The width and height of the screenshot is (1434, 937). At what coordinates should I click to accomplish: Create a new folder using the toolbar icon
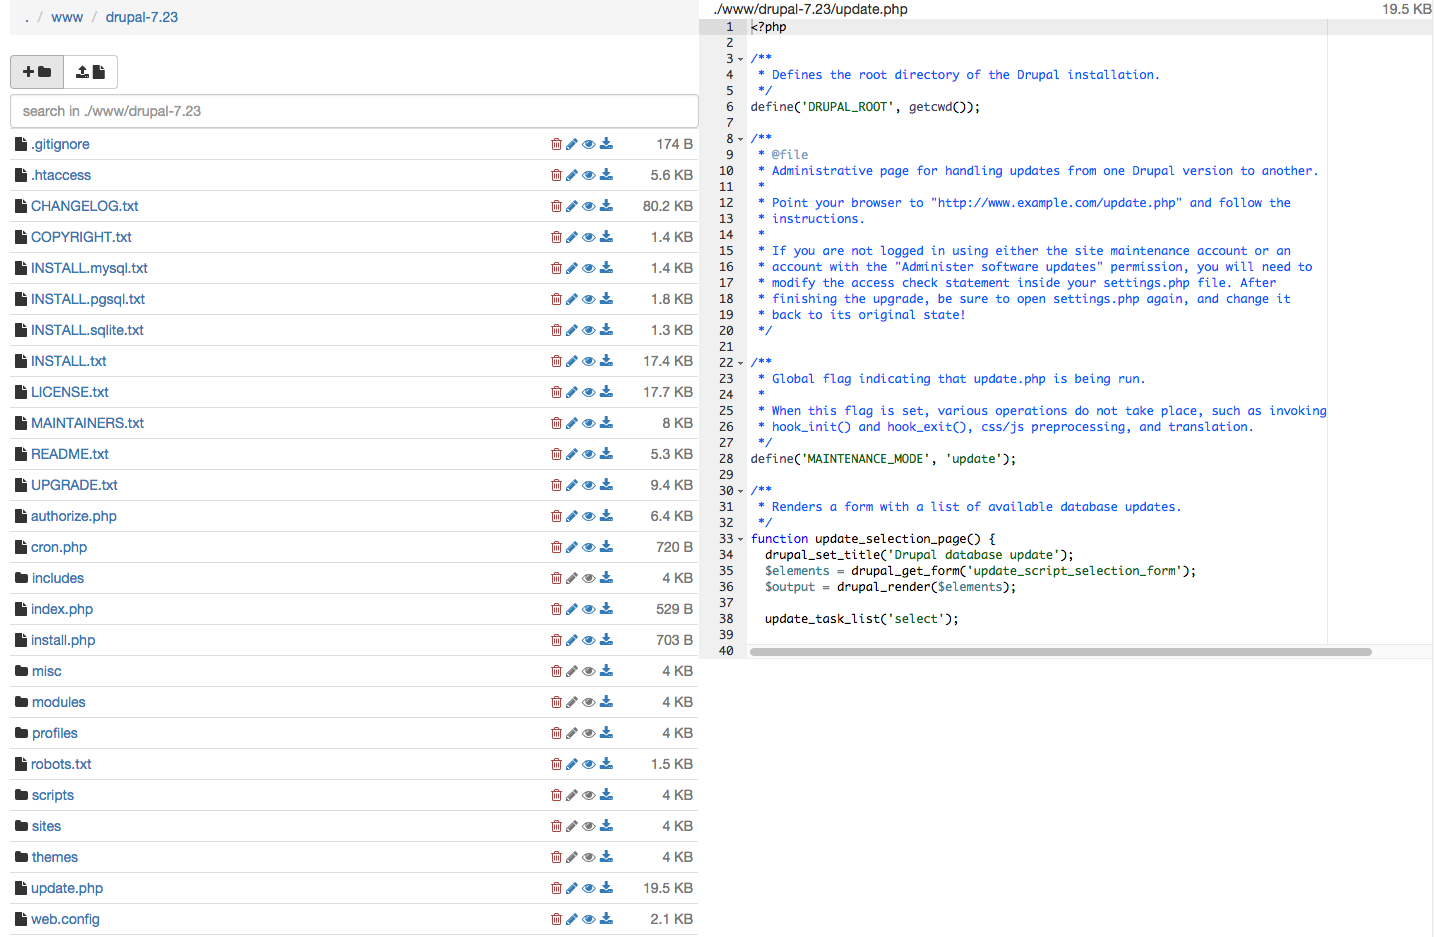(36, 71)
